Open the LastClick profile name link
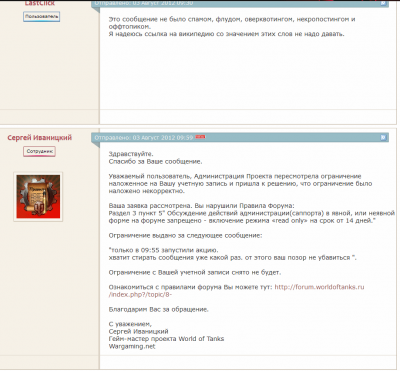Viewport: 400px width, 371px height. tap(39, 3)
